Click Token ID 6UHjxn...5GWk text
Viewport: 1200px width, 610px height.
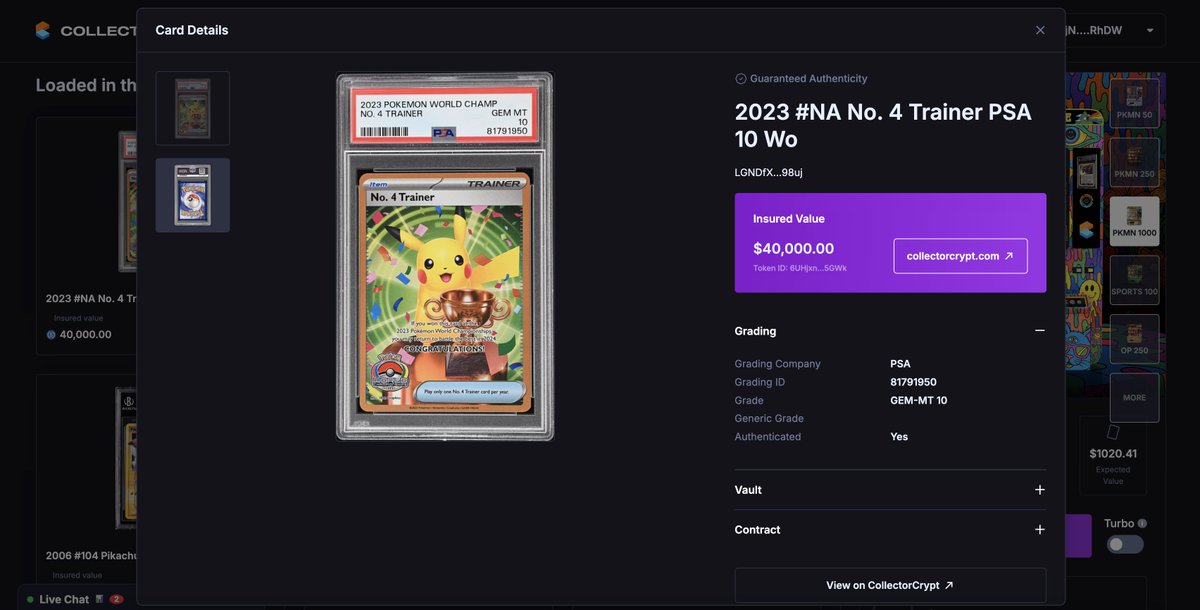[x=800, y=268]
